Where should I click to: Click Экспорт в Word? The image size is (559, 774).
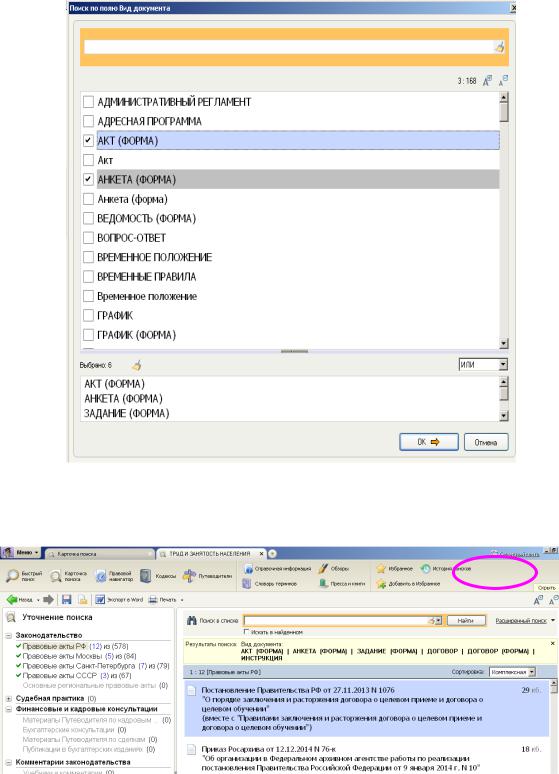pyautogui.click(x=119, y=600)
